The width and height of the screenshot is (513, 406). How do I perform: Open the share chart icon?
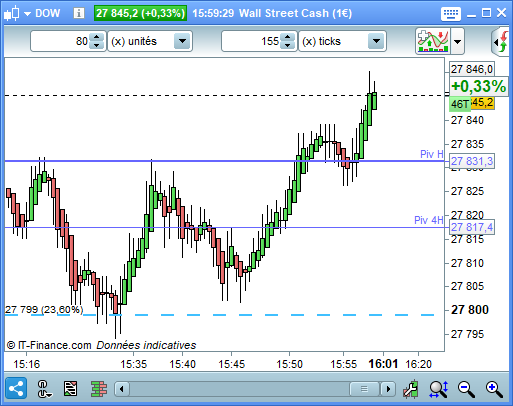(16, 389)
